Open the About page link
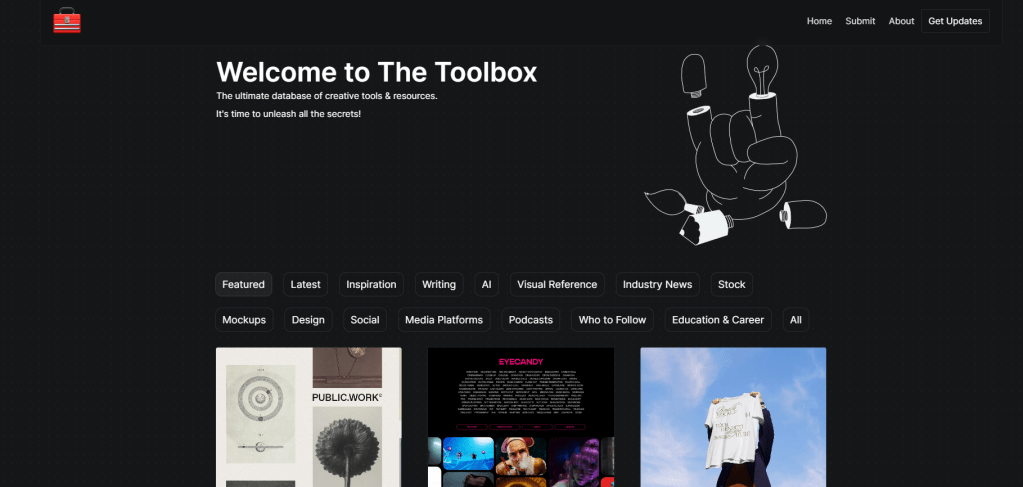Screen dimensions: 1023x487 901,21
